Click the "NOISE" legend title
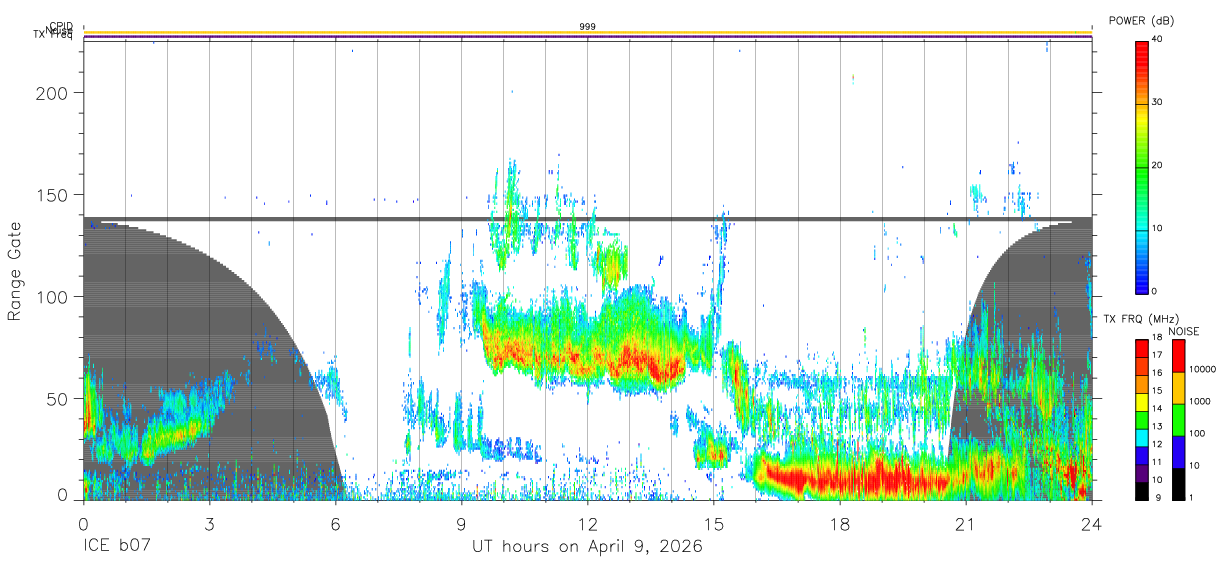The image size is (1228, 567). [x=1184, y=331]
